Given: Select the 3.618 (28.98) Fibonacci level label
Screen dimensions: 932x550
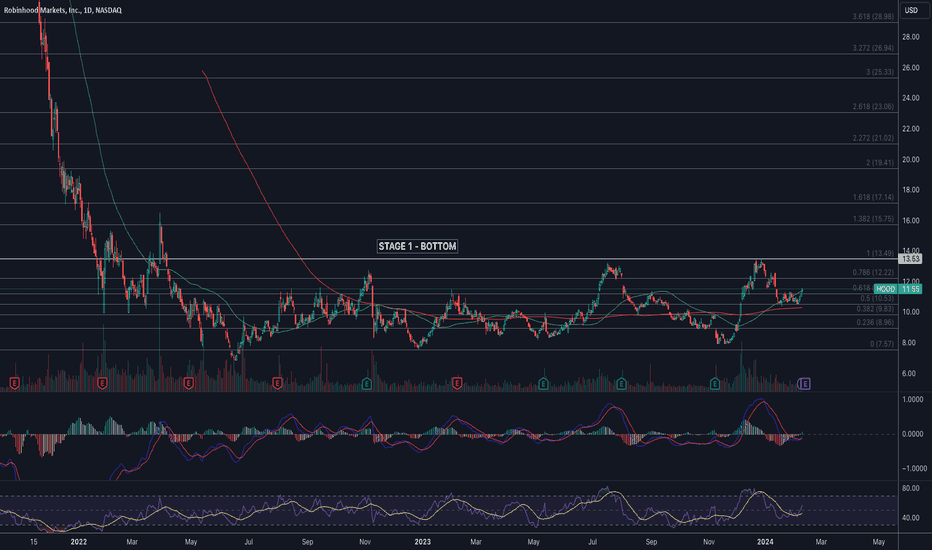Looking at the screenshot, I should coord(873,17).
